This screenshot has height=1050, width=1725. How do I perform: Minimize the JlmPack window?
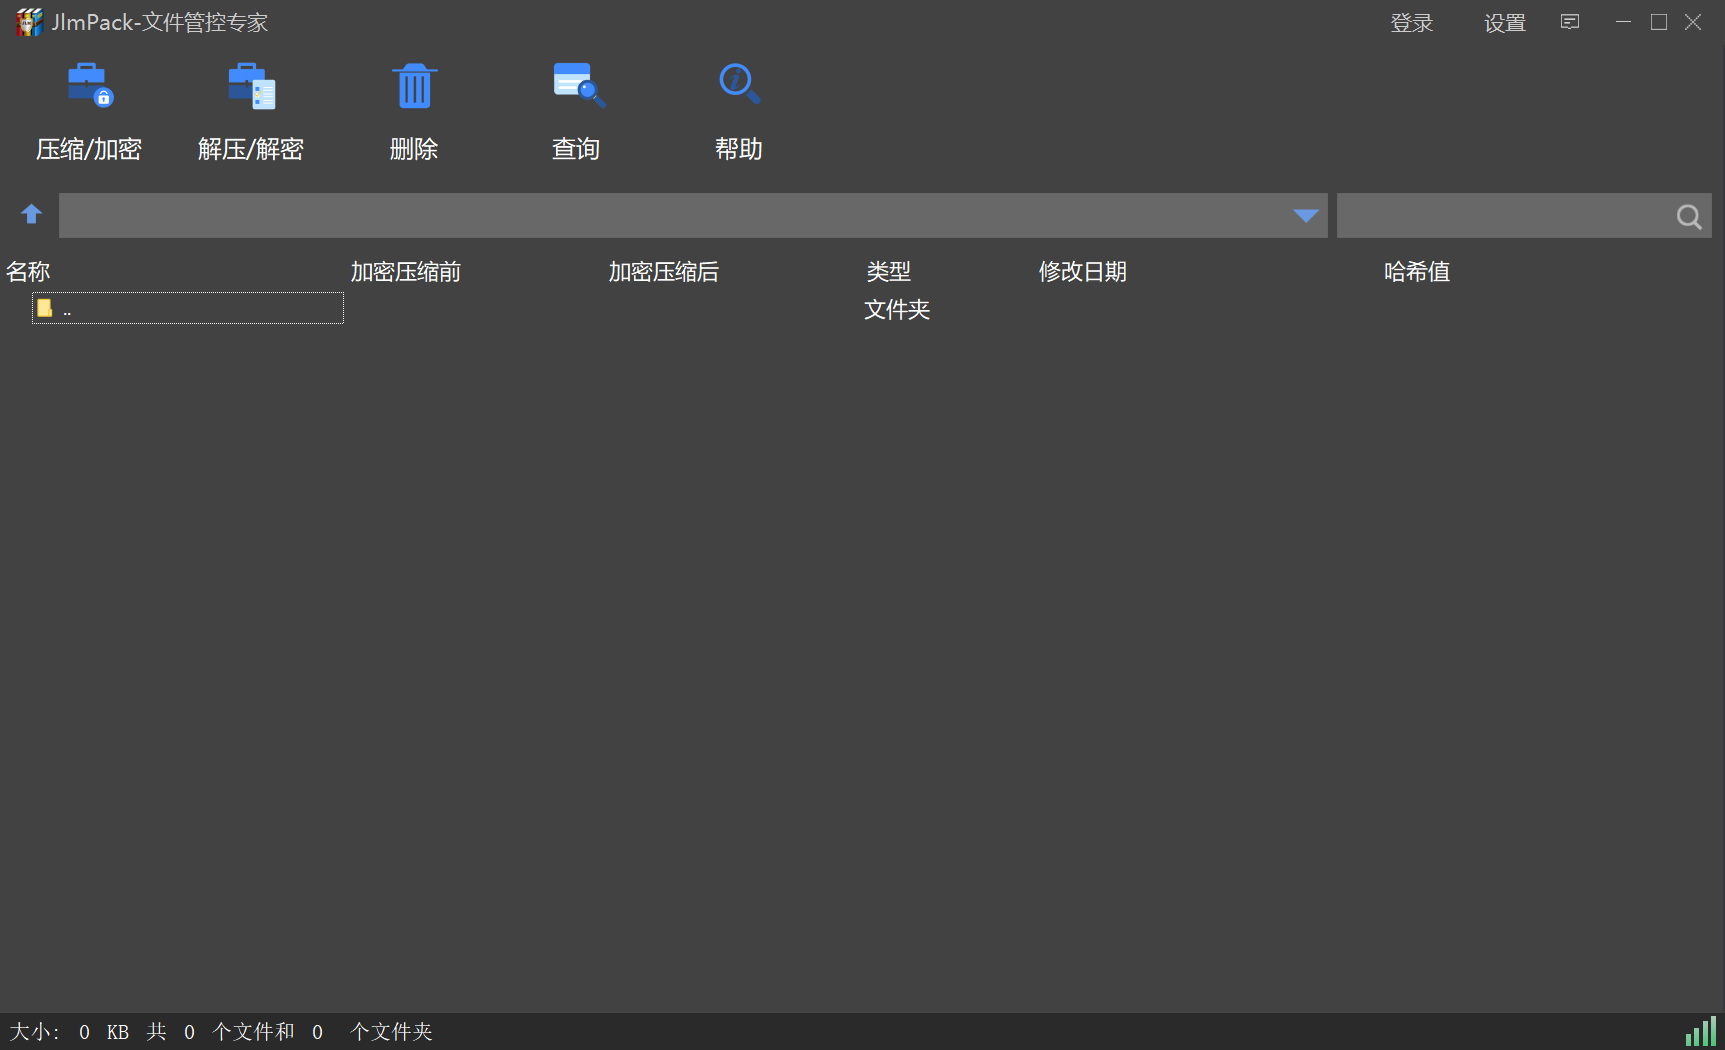tap(1623, 22)
